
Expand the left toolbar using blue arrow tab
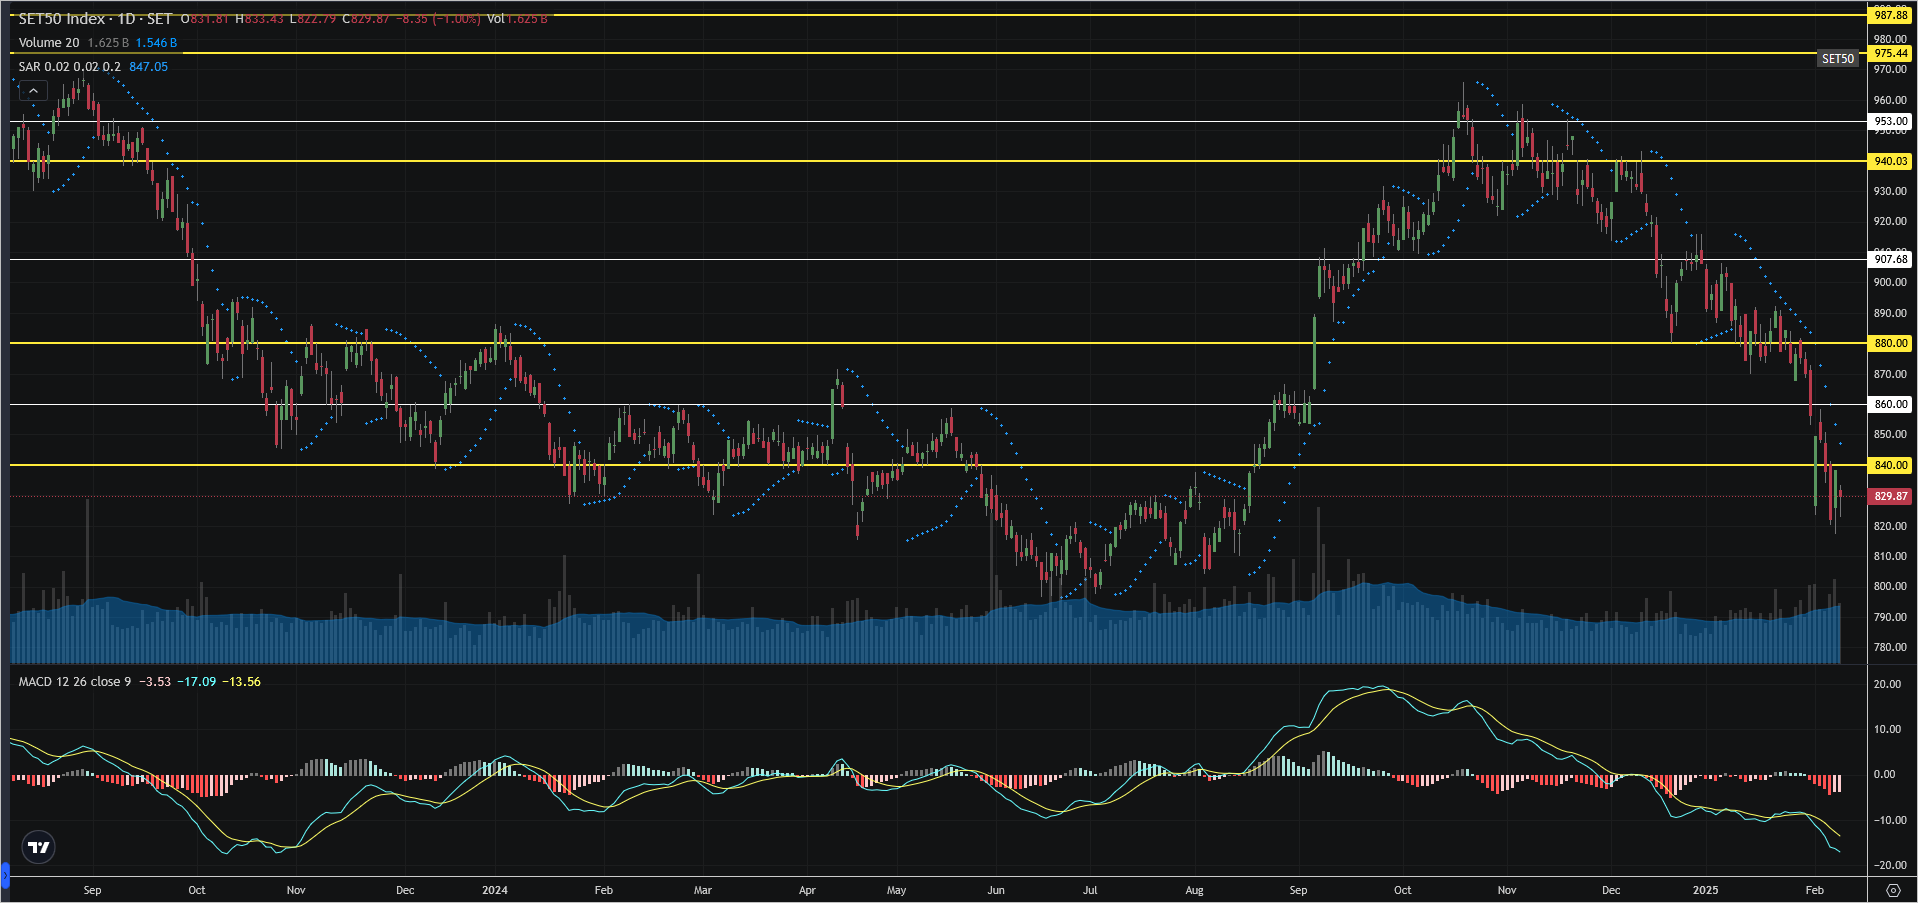(4, 877)
